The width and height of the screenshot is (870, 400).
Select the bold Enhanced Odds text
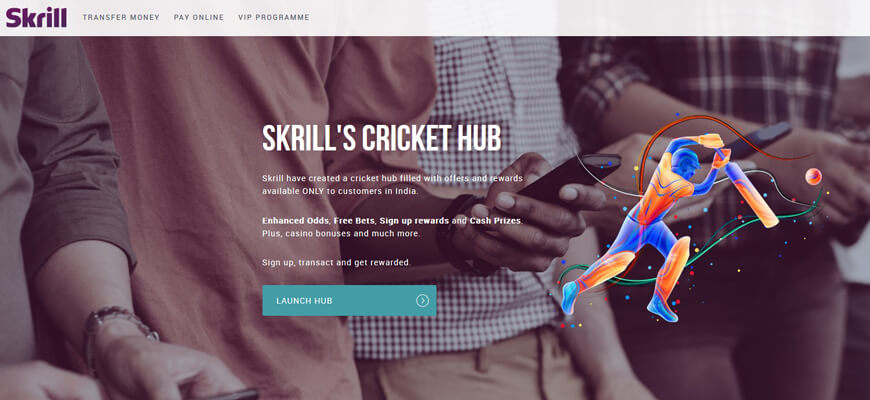coord(296,221)
